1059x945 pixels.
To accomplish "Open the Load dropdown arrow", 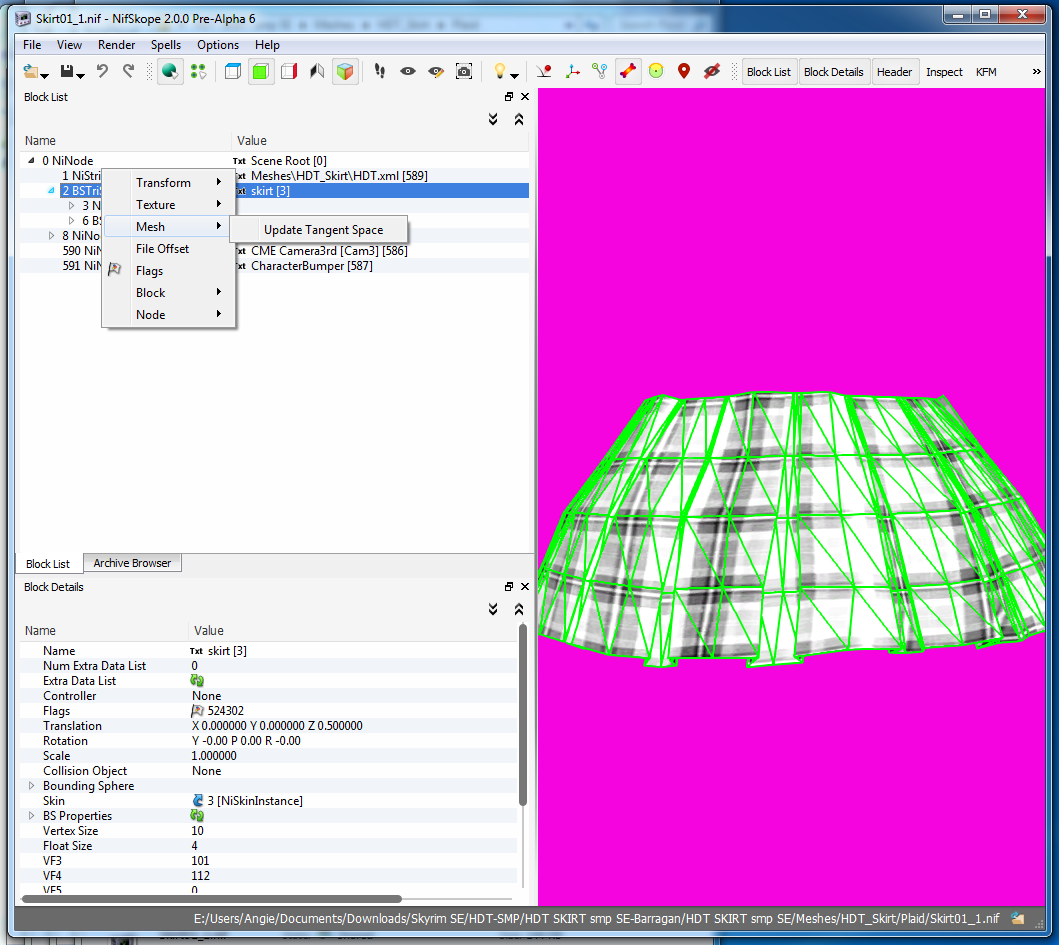I will pyautogui.click(x=45, y=76).
